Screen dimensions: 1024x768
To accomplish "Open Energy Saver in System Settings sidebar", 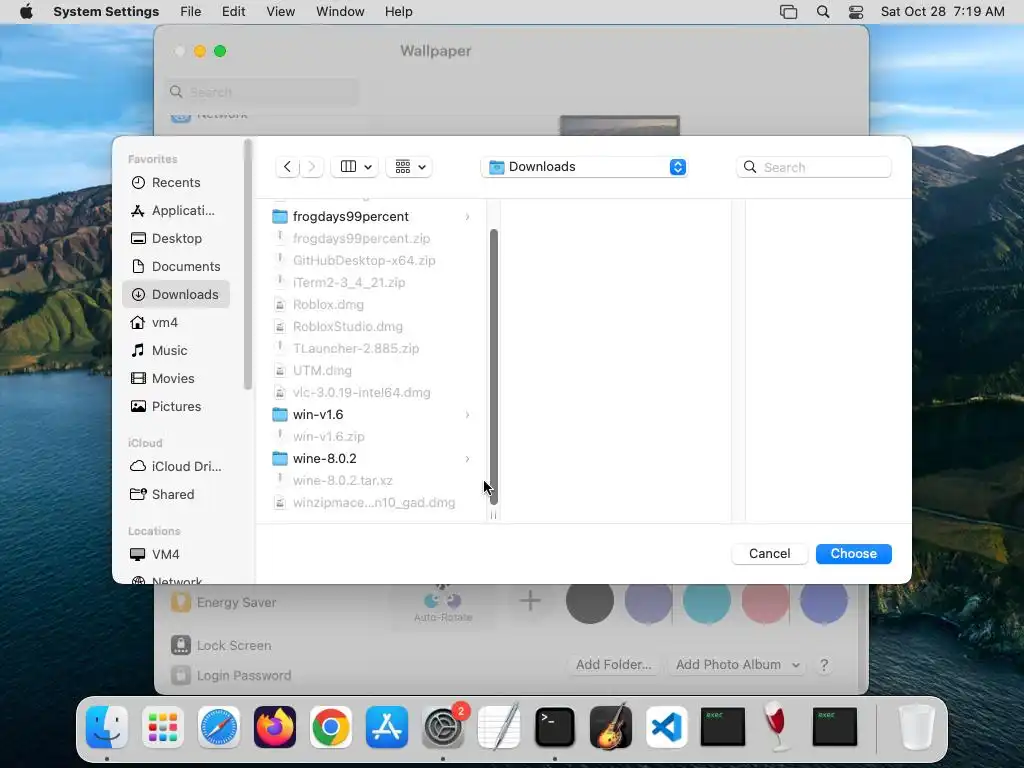I will click(x=223, y=602).
